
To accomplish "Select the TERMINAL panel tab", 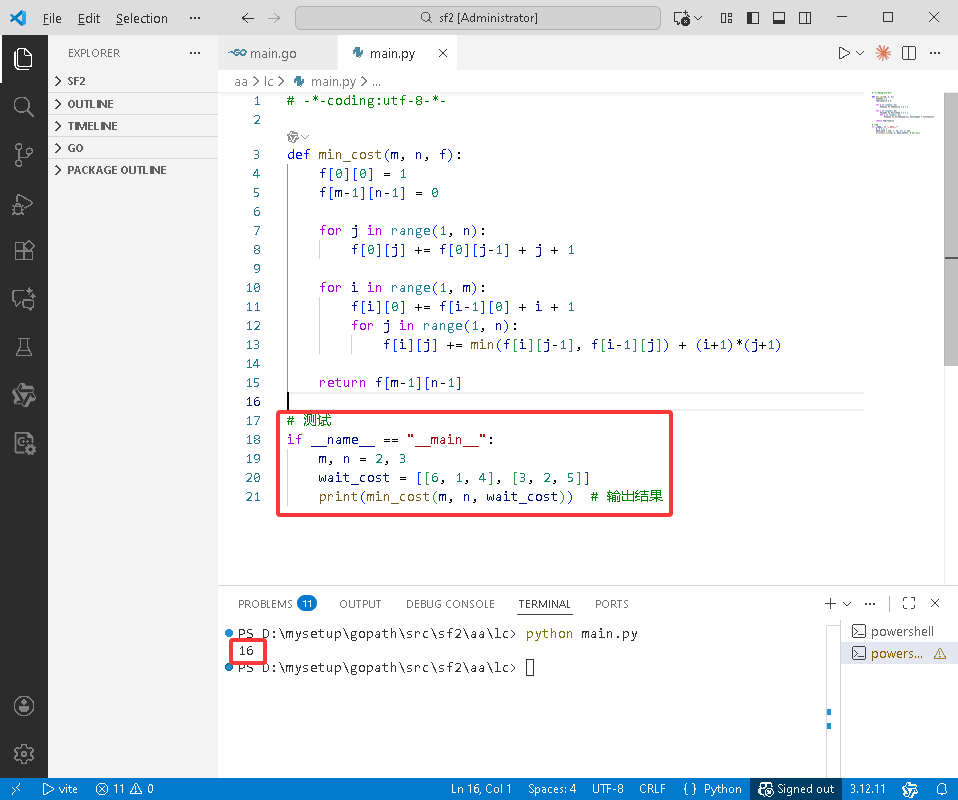I will (x=544, y=604).
